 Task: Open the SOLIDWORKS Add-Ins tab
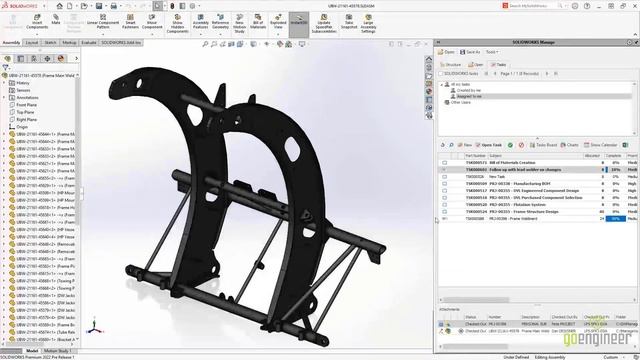tap(121, 42)
